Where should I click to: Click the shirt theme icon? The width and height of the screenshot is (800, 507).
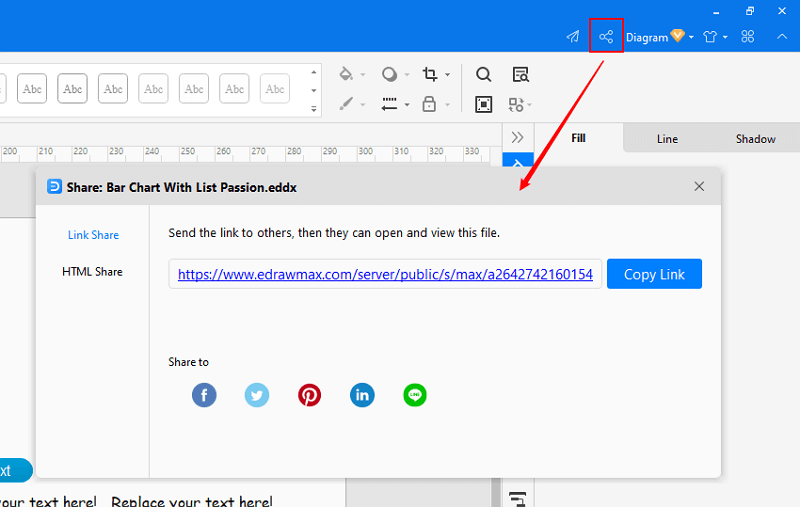710,37
